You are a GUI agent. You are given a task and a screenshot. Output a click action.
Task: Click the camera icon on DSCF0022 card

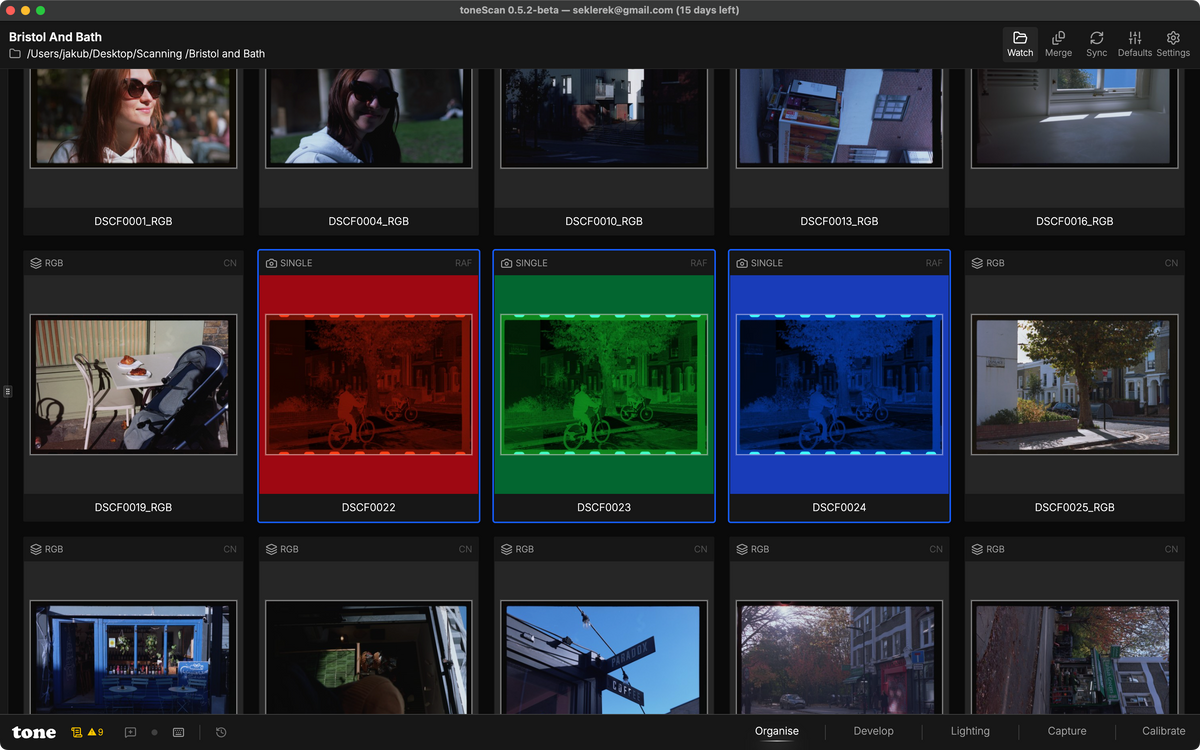tap(271, 263)
